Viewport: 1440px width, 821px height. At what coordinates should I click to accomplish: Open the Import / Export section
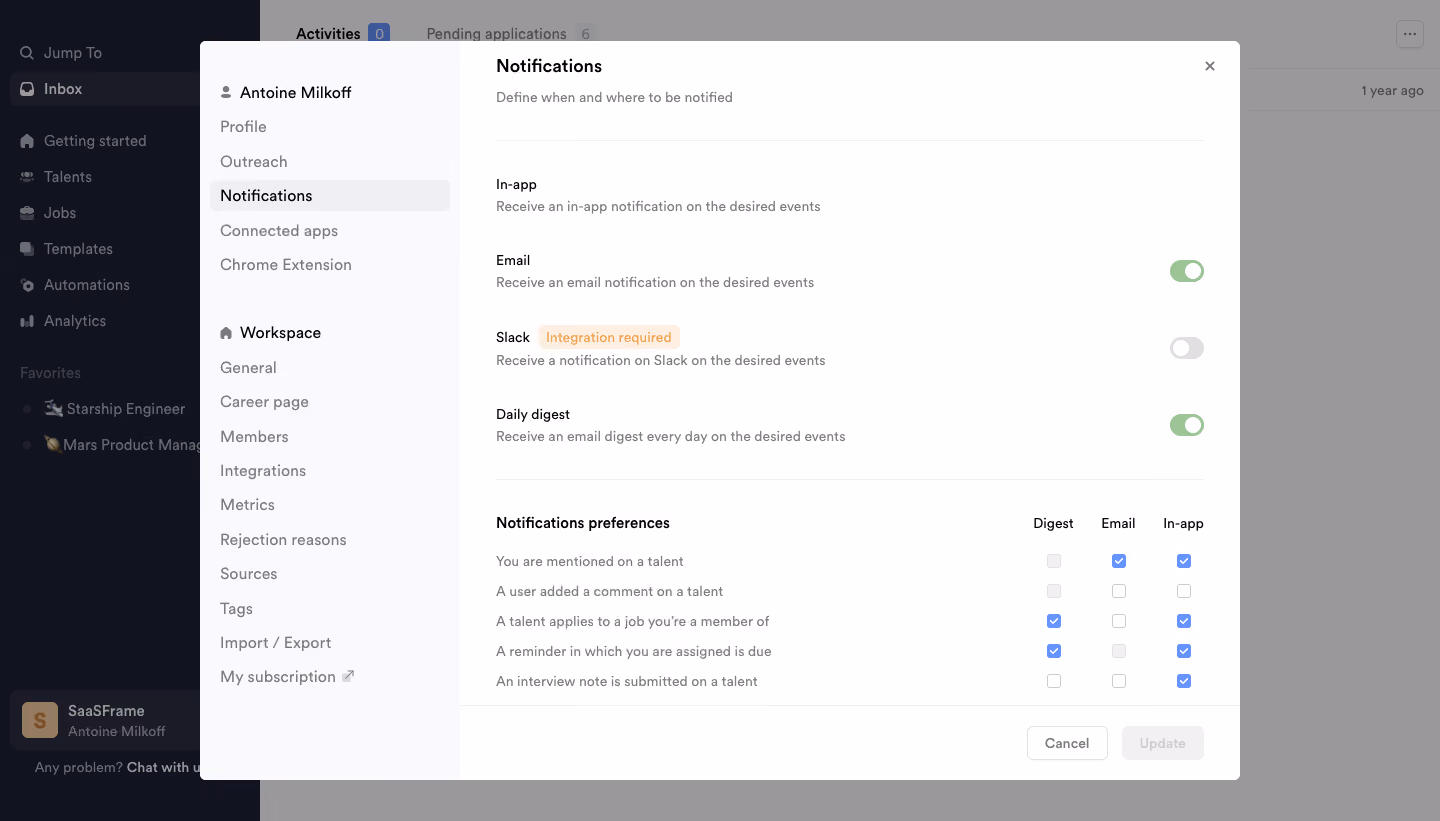330,642
